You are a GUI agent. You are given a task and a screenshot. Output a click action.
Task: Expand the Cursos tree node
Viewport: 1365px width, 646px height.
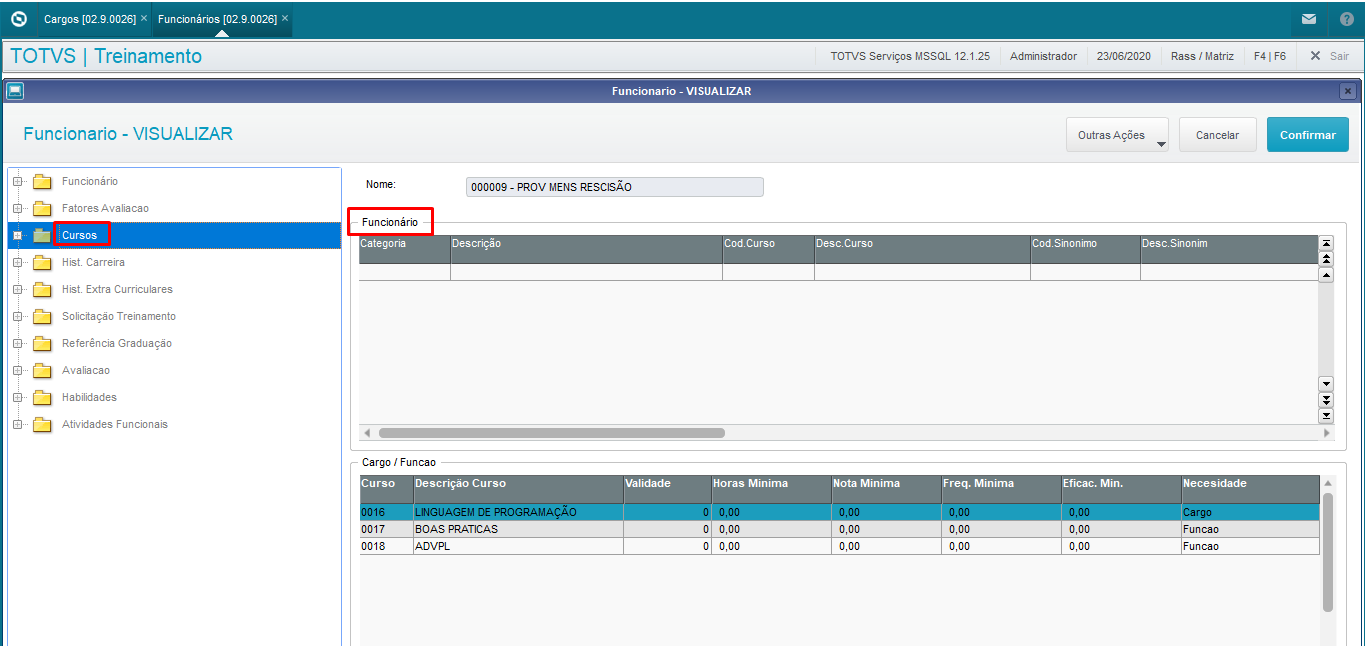[x=17, y=235]
